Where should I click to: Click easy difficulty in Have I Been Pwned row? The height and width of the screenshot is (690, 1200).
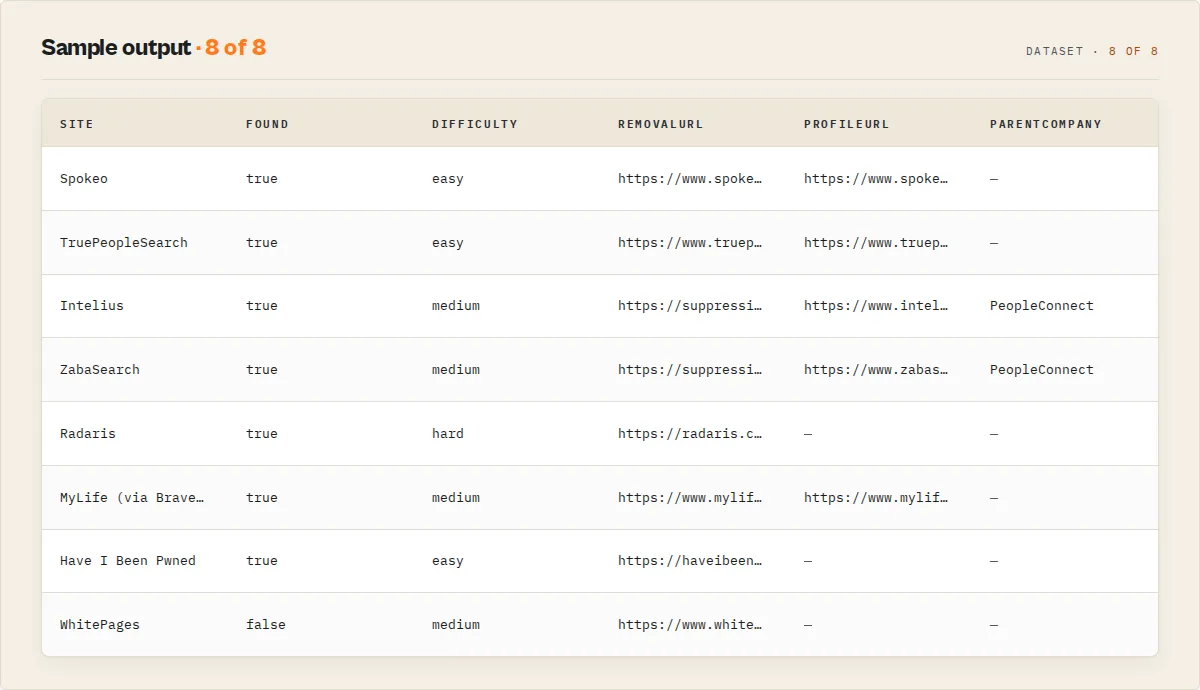[448, 561]
